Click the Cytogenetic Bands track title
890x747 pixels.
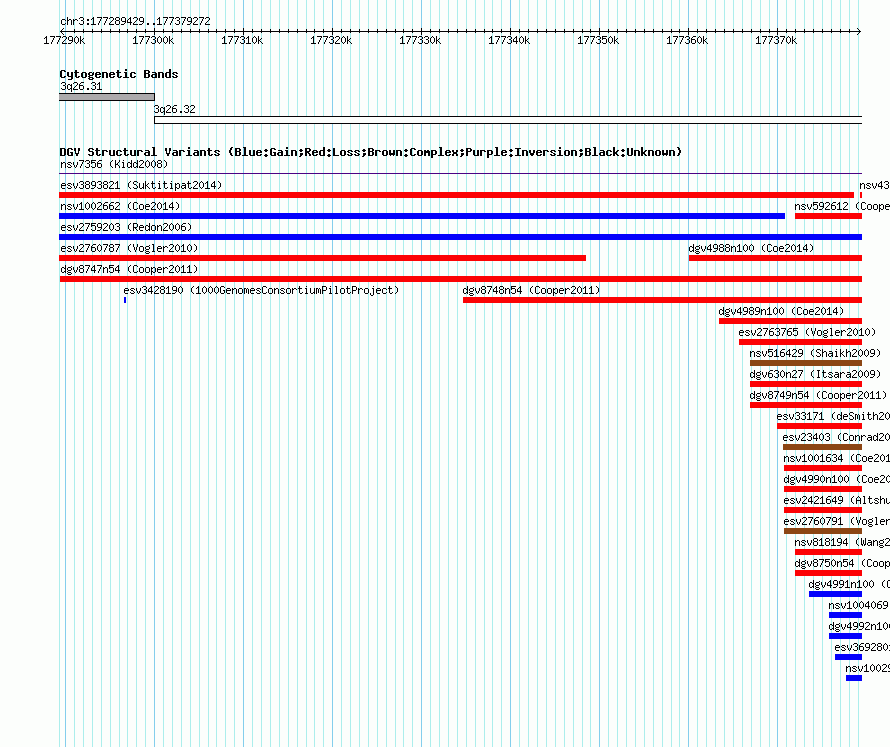[x=119, y=74]
